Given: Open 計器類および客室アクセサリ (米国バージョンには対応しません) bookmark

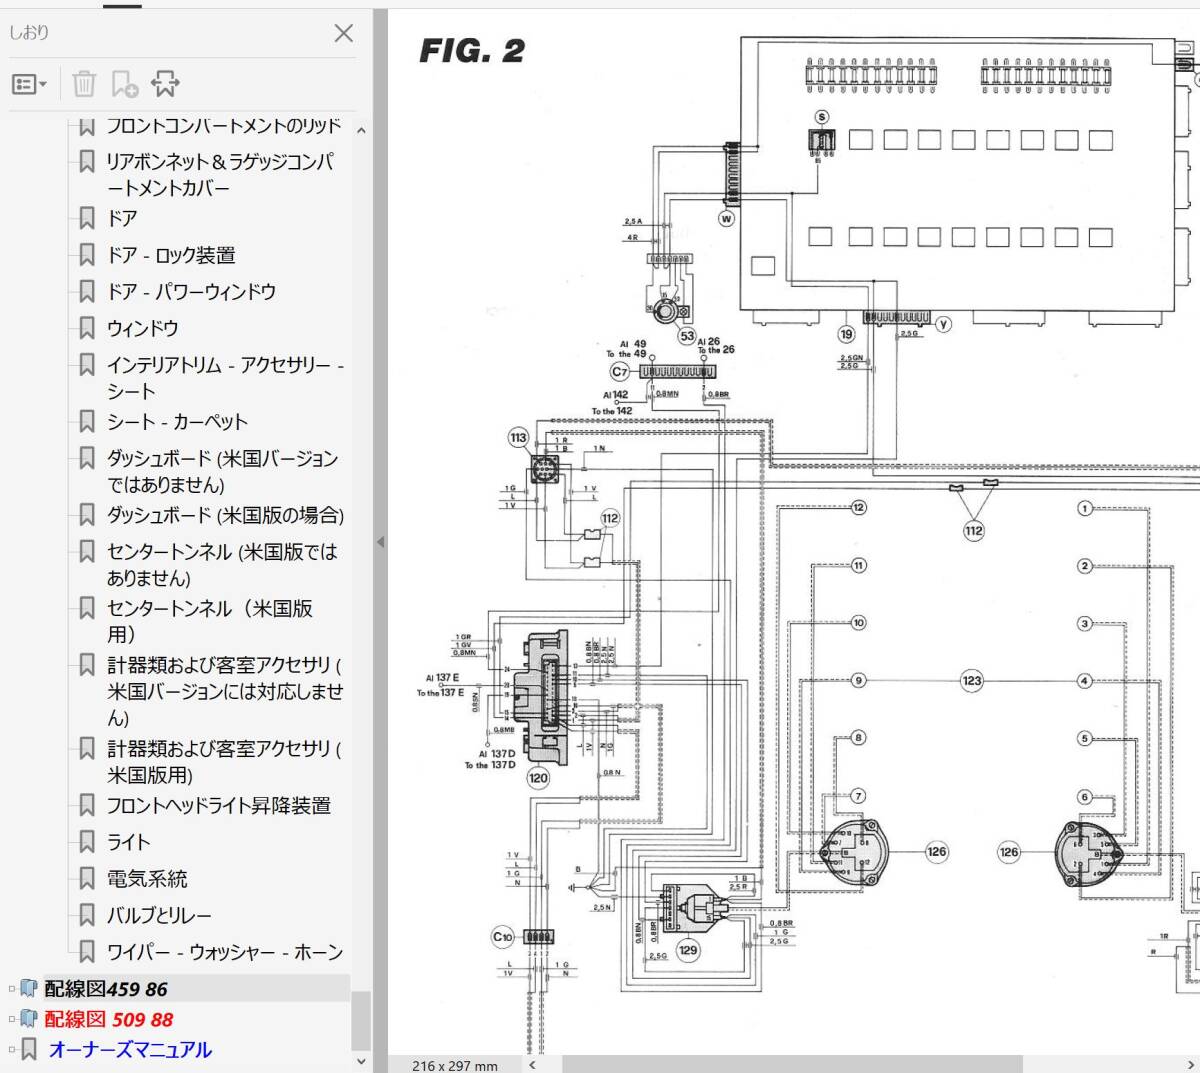Looking at the screenshot, I should tap(225, 691).
